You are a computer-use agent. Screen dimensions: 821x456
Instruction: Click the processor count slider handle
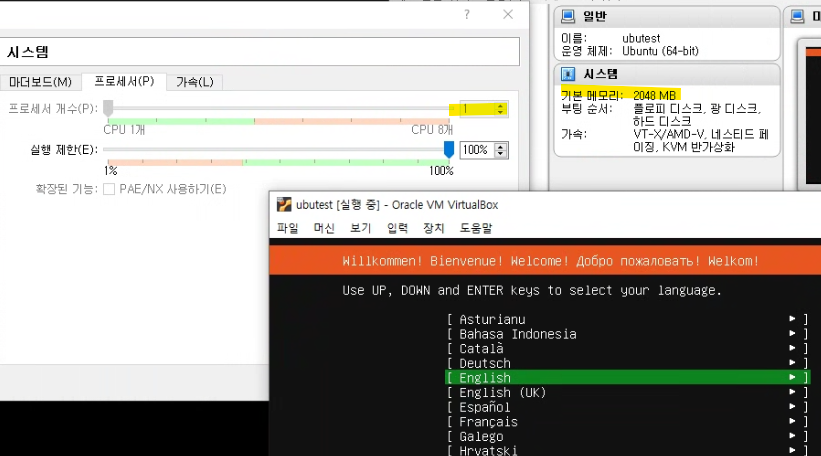click(x=108, y=108)
